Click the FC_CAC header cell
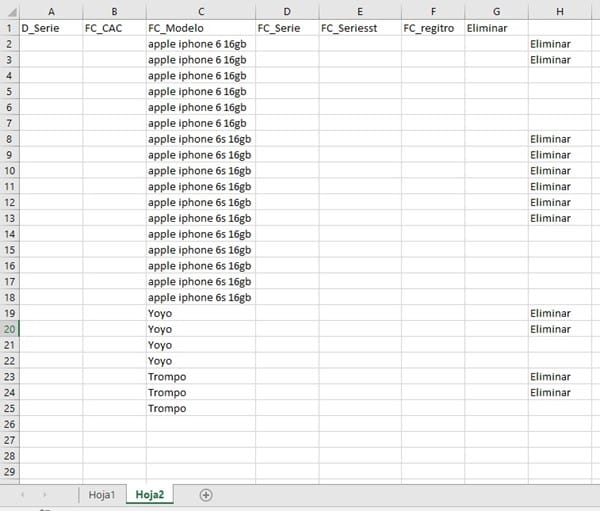This screenshot has height=511, width=600. (114, 28)
